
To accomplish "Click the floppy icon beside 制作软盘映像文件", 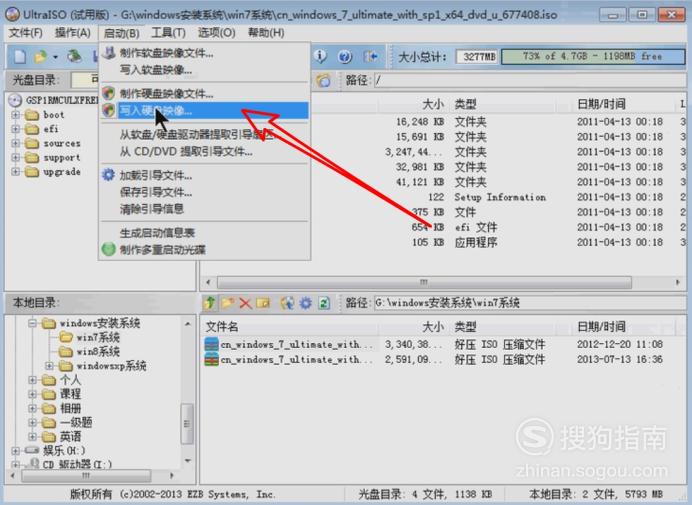I will pyautogui.click(x=109, y=53).
